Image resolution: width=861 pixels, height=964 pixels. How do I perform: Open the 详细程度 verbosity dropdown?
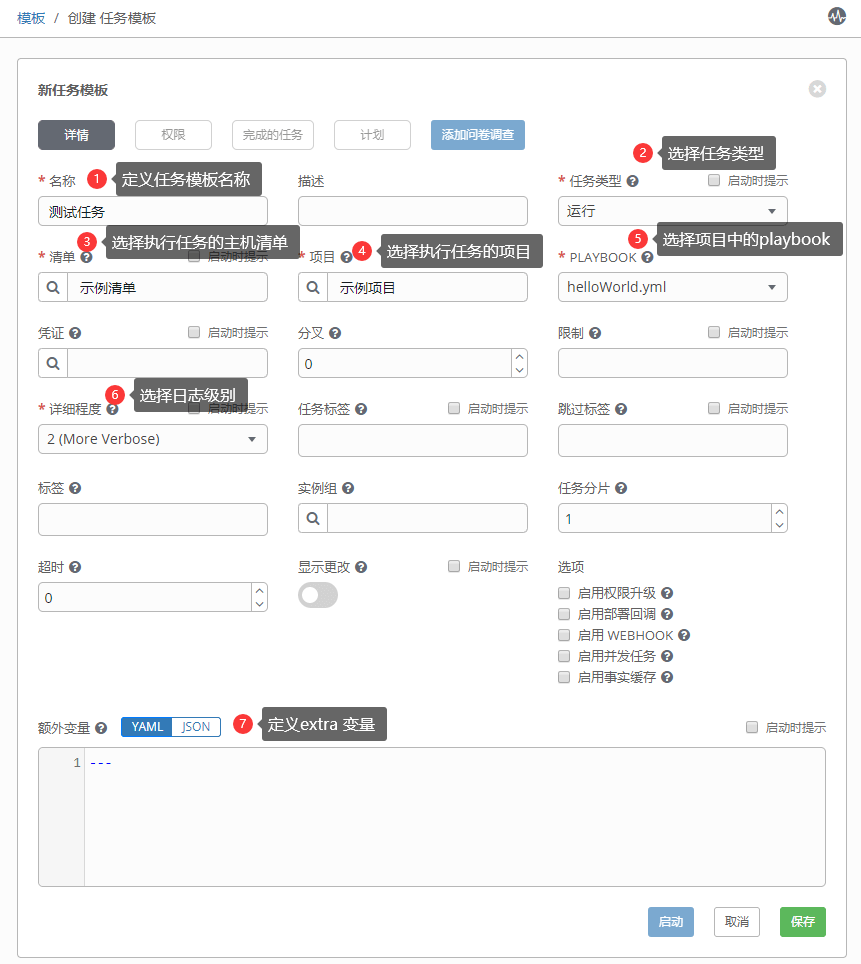click(x=152, y=439)
